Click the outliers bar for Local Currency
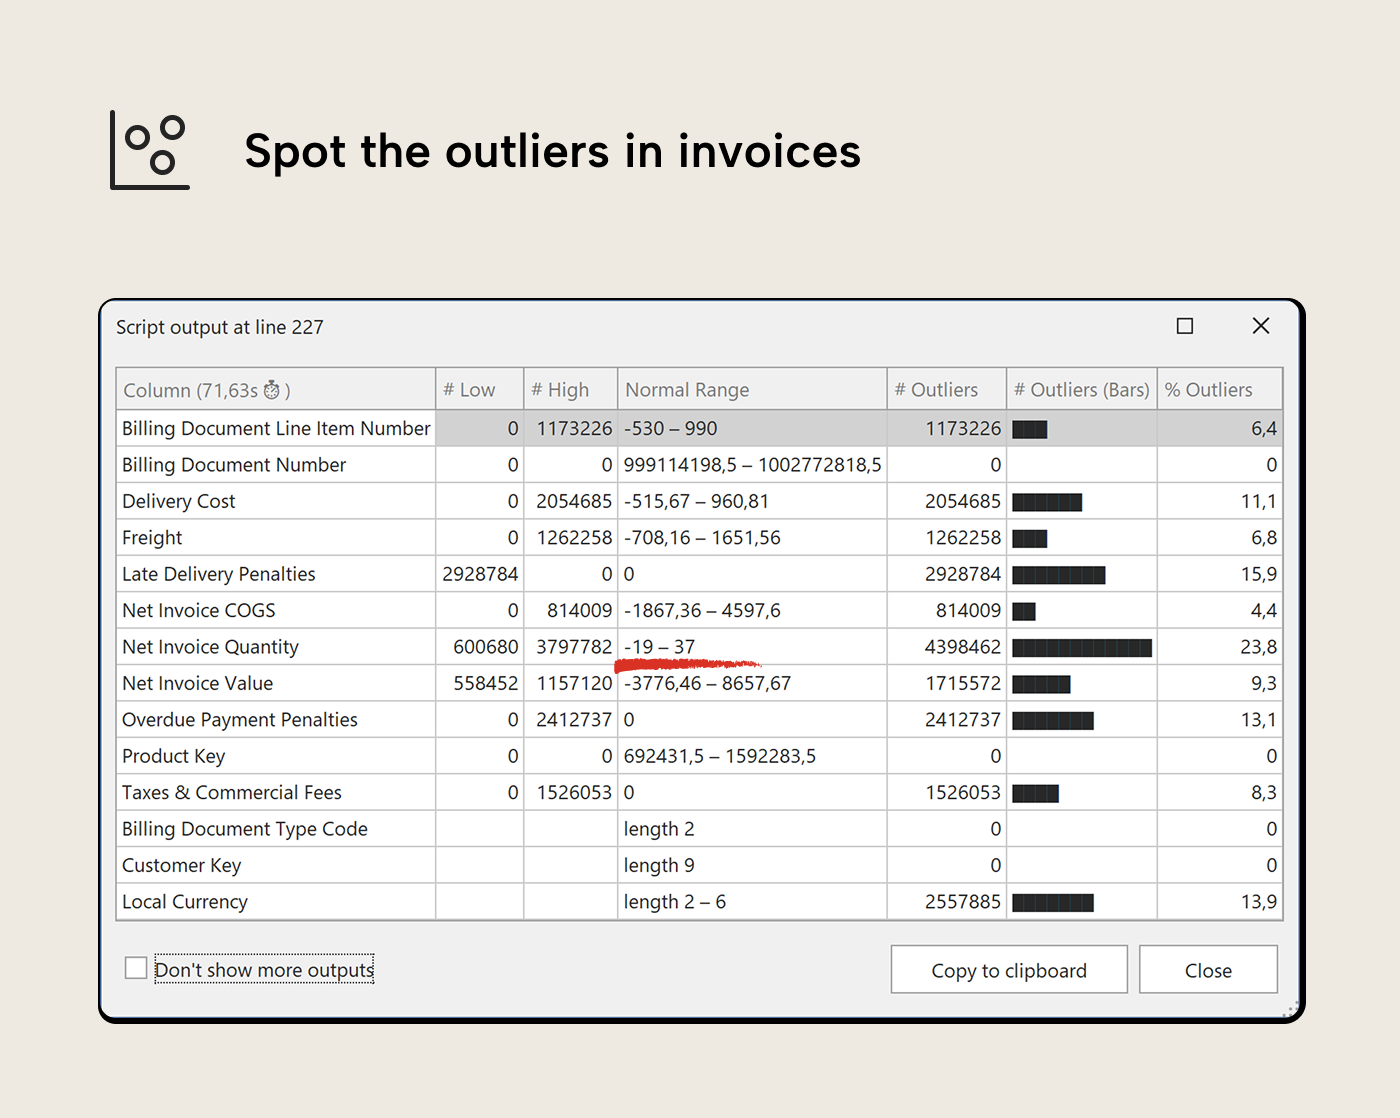Image resolution: width=1400 pixels, height=1118 pixels. coord(1052,901)
